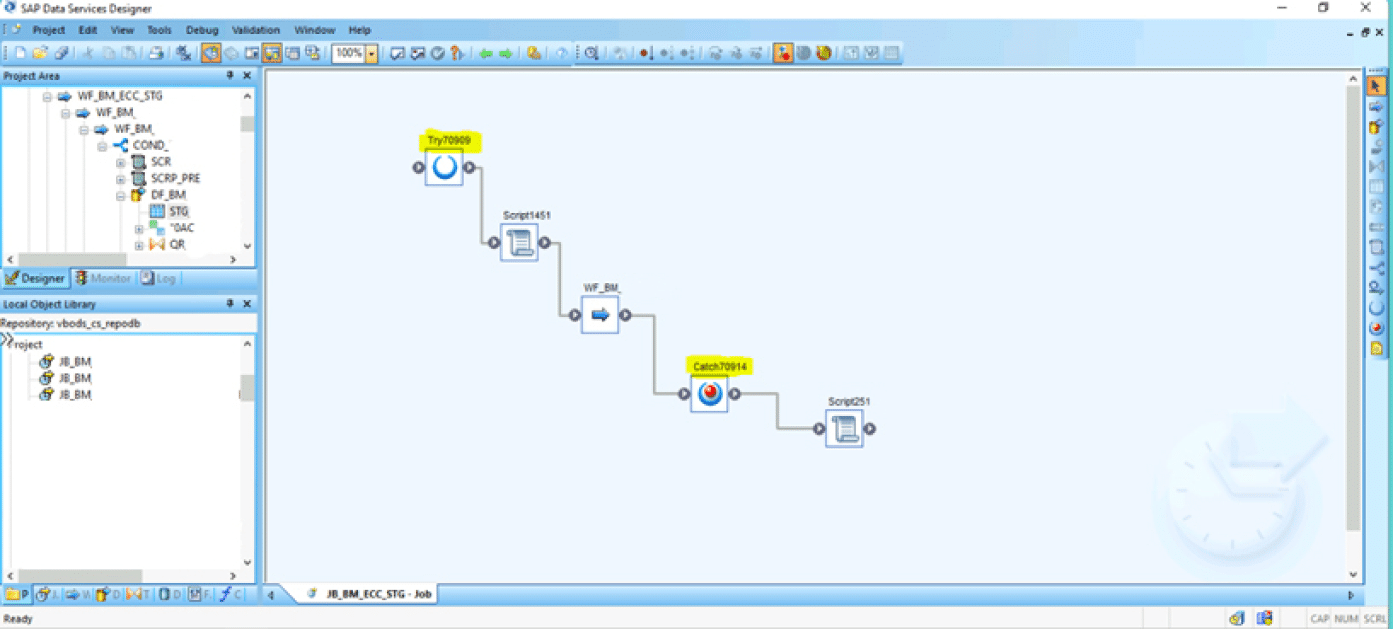This screenshot has width=1393, height=629.
Task: Open the Help menu
Action: point(359,30)
